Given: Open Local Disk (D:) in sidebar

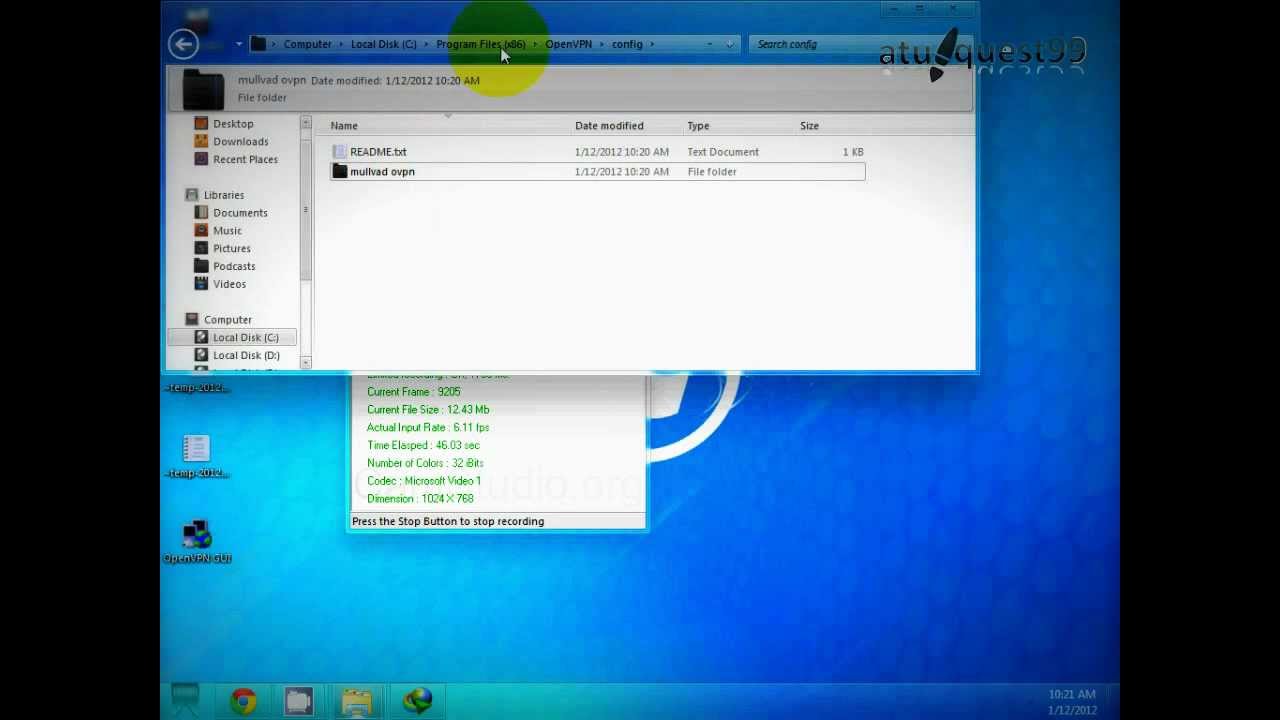Looking at the screenshot, I should (x=245, y=356).
